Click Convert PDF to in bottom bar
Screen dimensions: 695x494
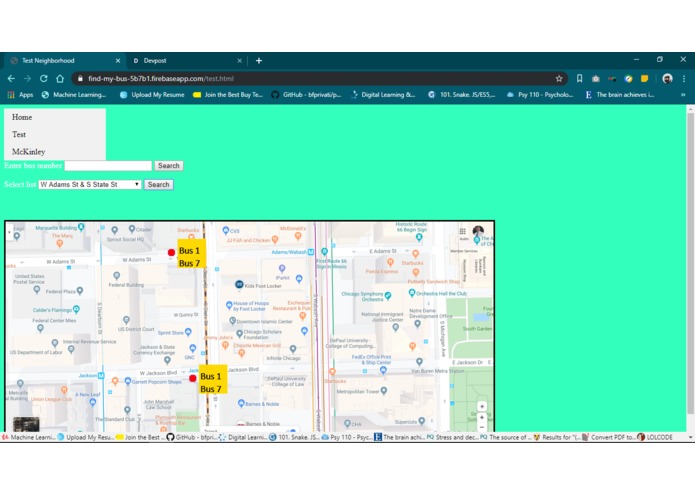(x=609, y=437)
